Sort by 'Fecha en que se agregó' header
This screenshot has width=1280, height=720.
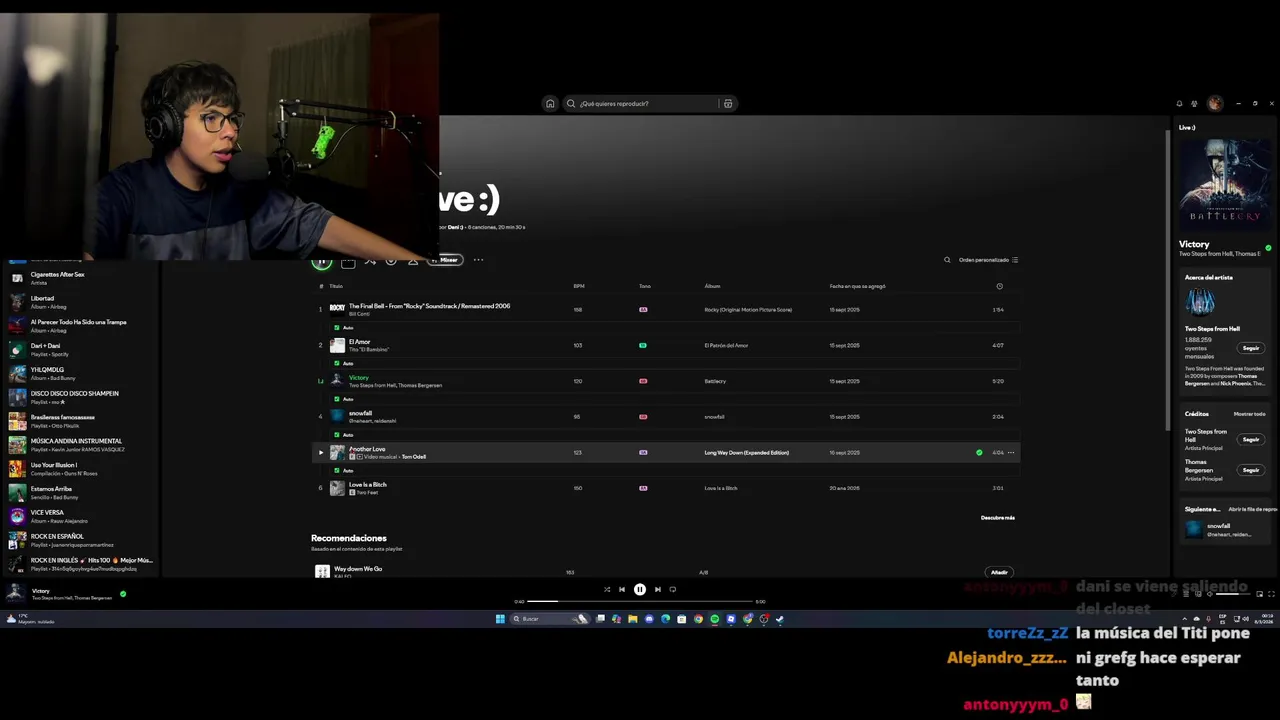(x=857, y=286)
